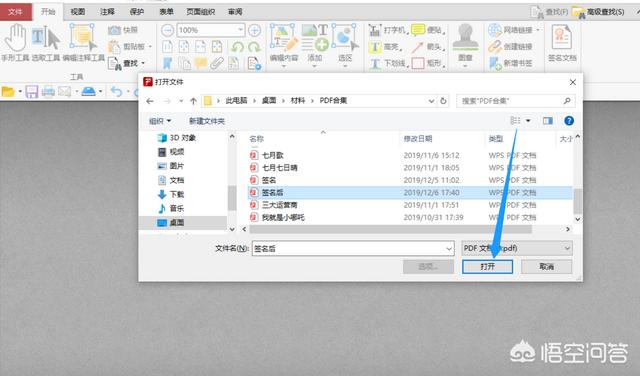Viewport: 640px width, 376px height.
Task: Choose the Rectangle shape tool (矩形)
Action: [428, 63]
